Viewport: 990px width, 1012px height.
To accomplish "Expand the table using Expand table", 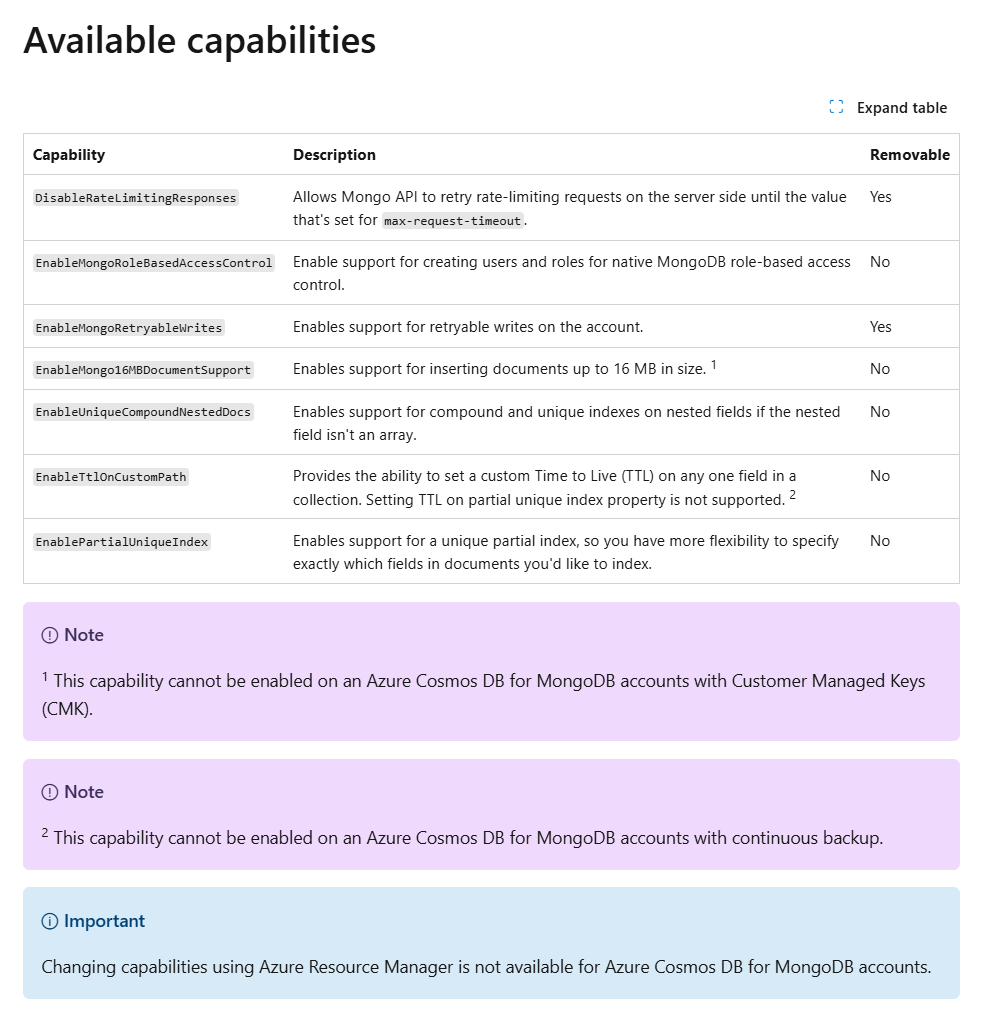I will tap(899, 107).
